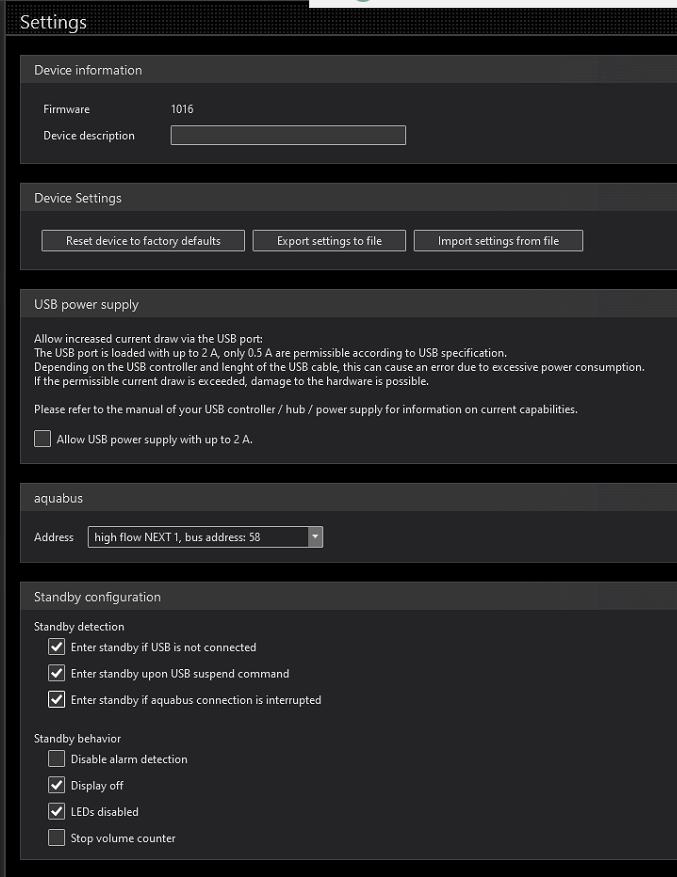Click the Settings page title
Screen dimensions: 677x877
(53, 22)
